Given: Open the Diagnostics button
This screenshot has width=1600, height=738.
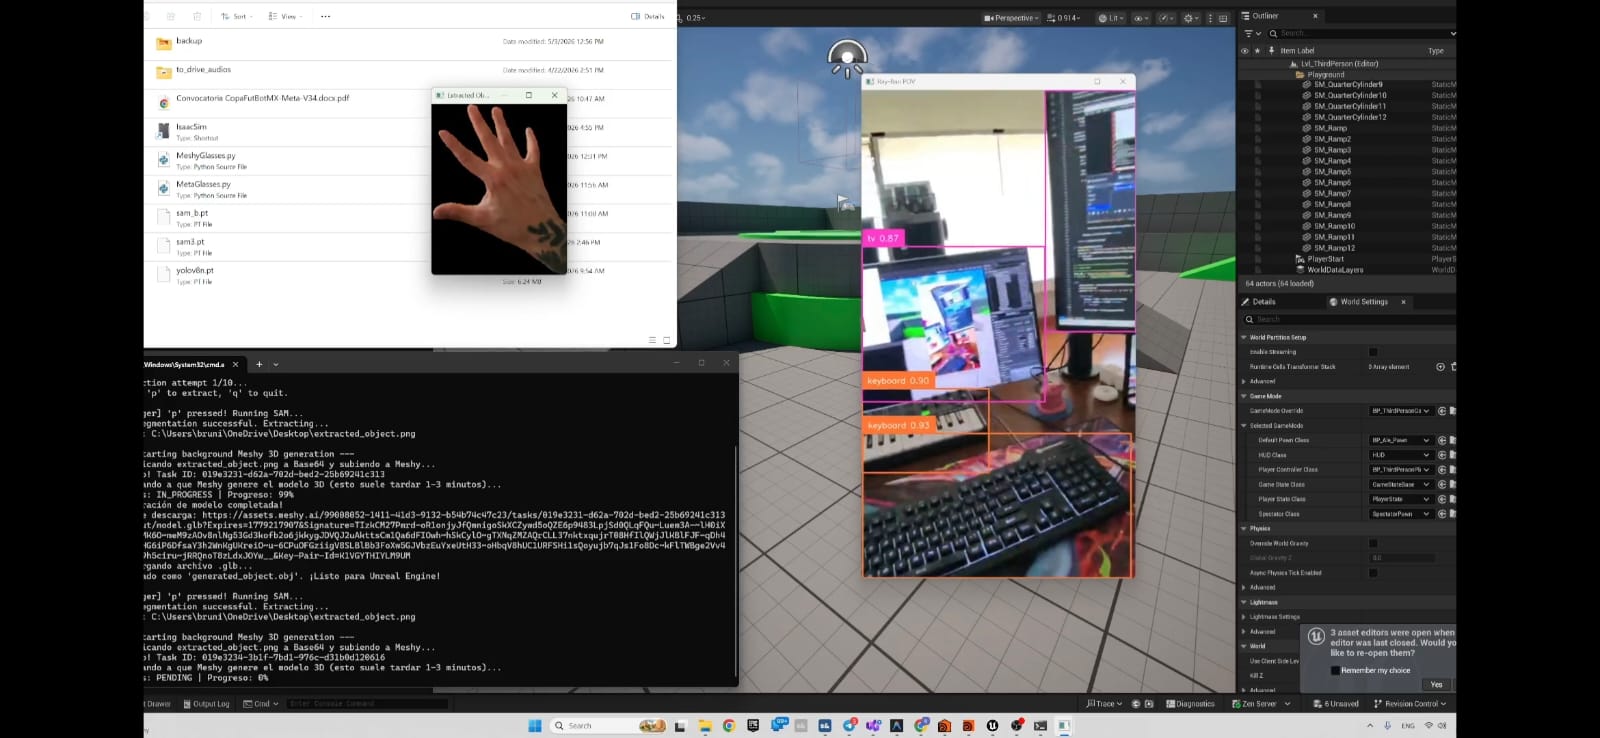Looking at the screenshot, I should [x=1190, y=704].
